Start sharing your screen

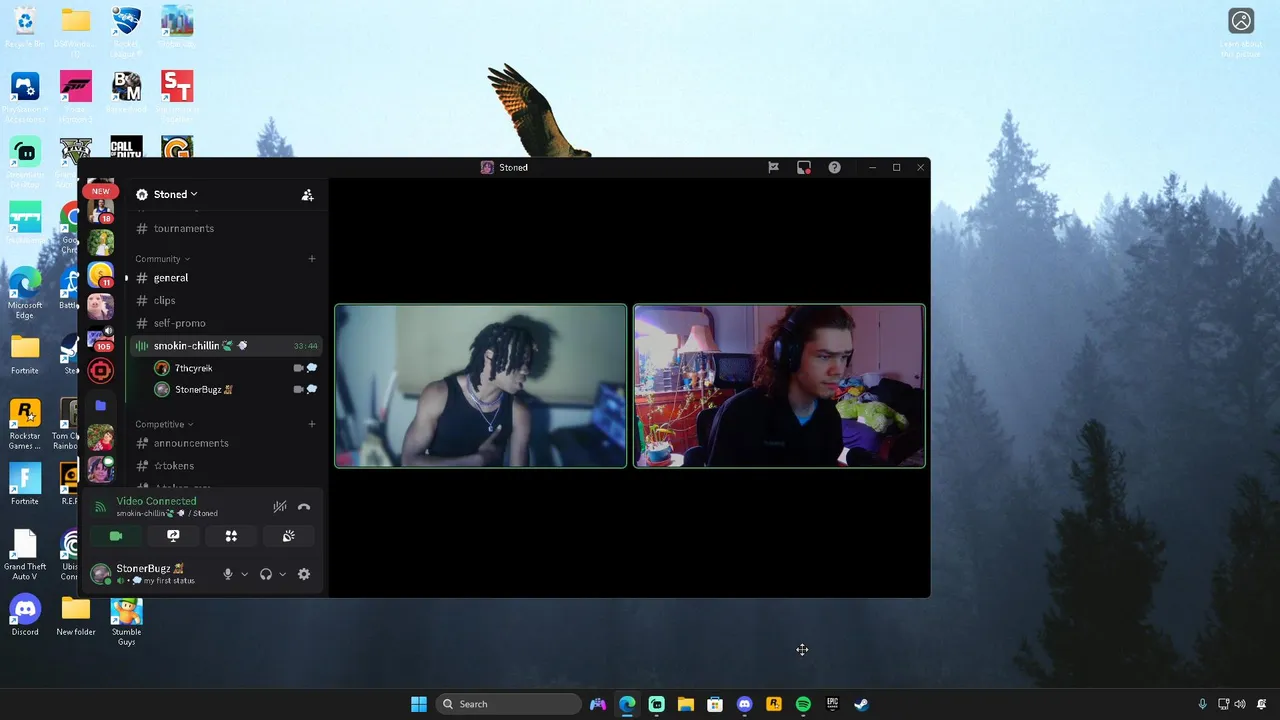(173, 536)
